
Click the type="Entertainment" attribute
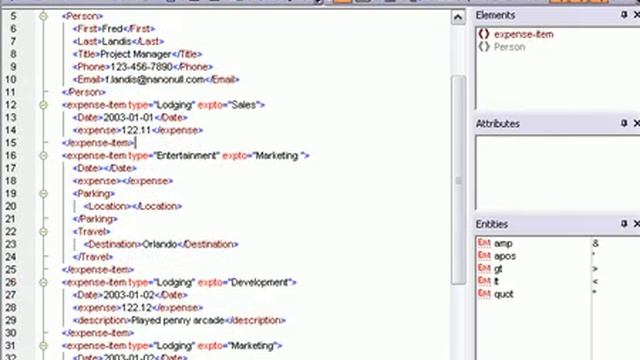click(174, 156)
